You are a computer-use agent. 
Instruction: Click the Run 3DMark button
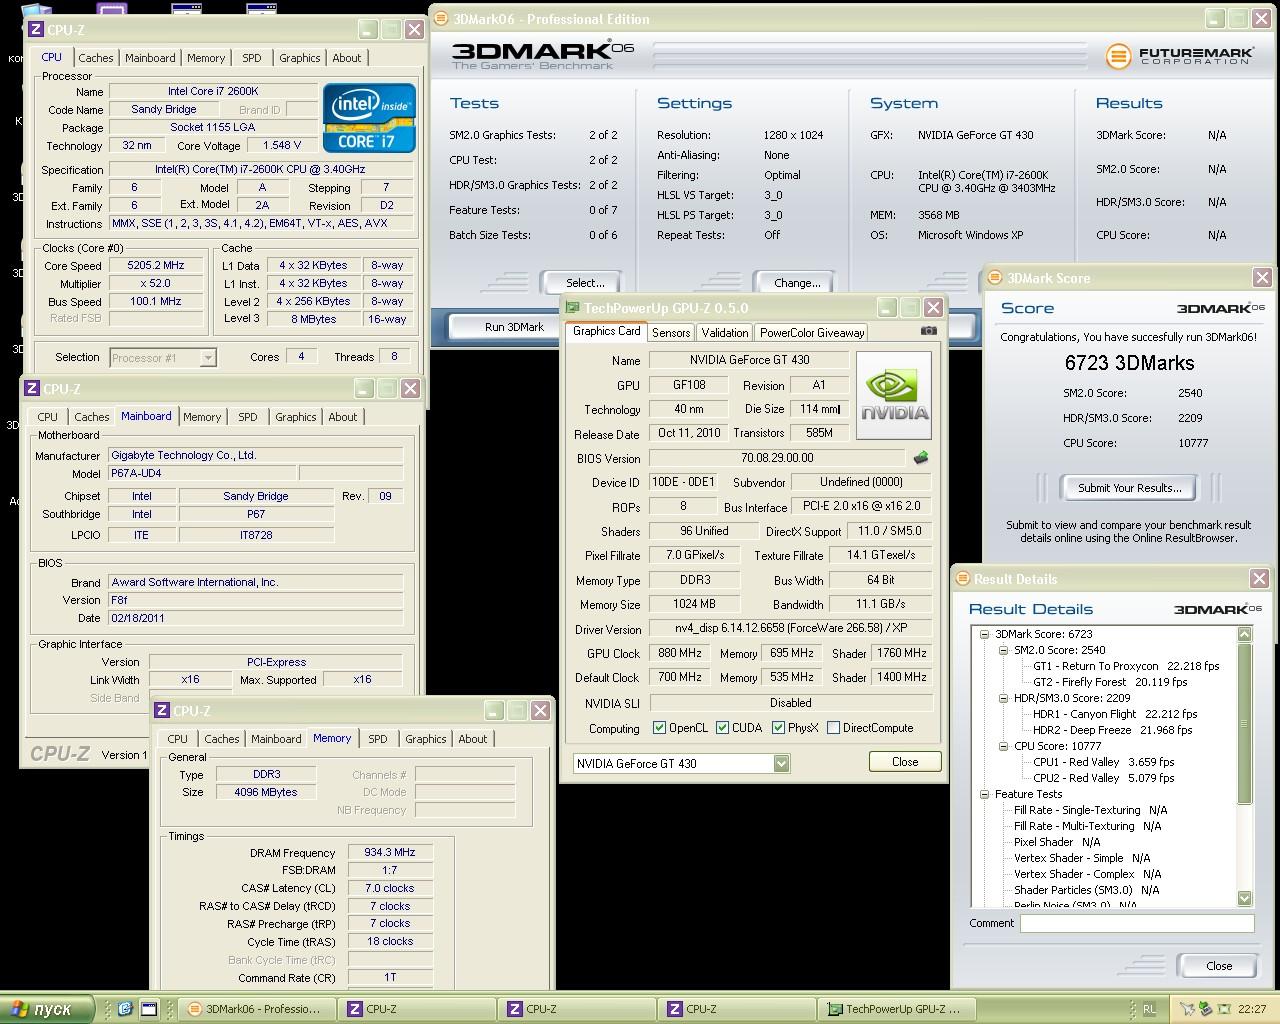pos(514,327)
